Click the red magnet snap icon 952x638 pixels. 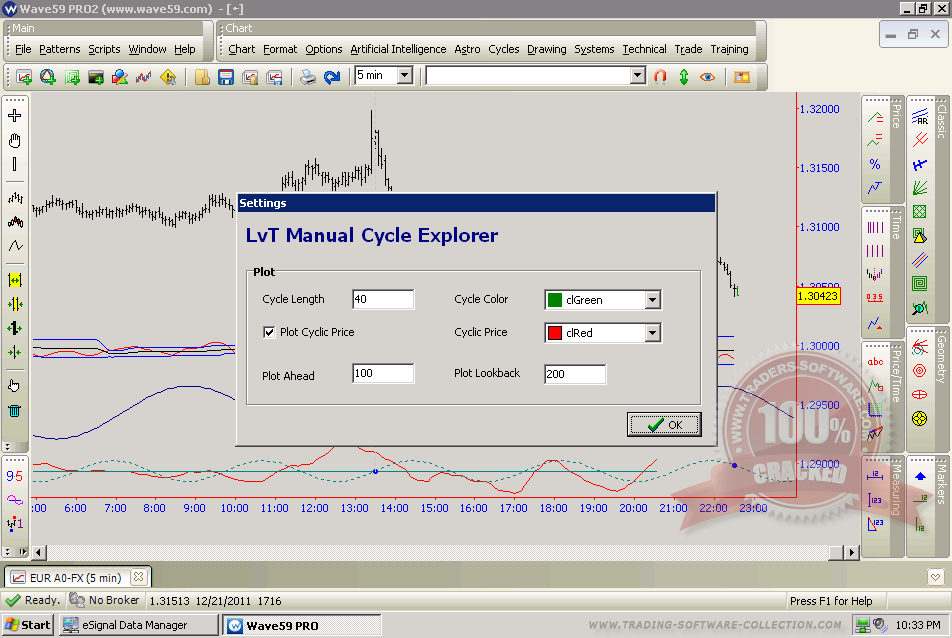[x=660, y=76]
